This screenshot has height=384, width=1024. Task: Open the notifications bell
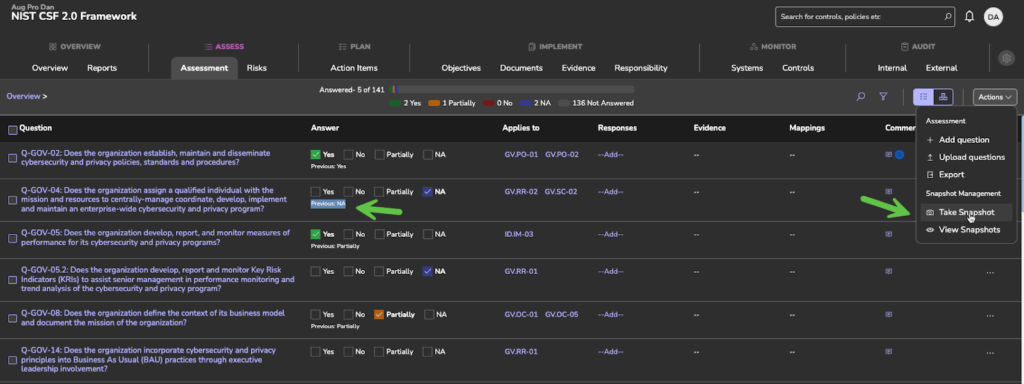coord(970,16)
